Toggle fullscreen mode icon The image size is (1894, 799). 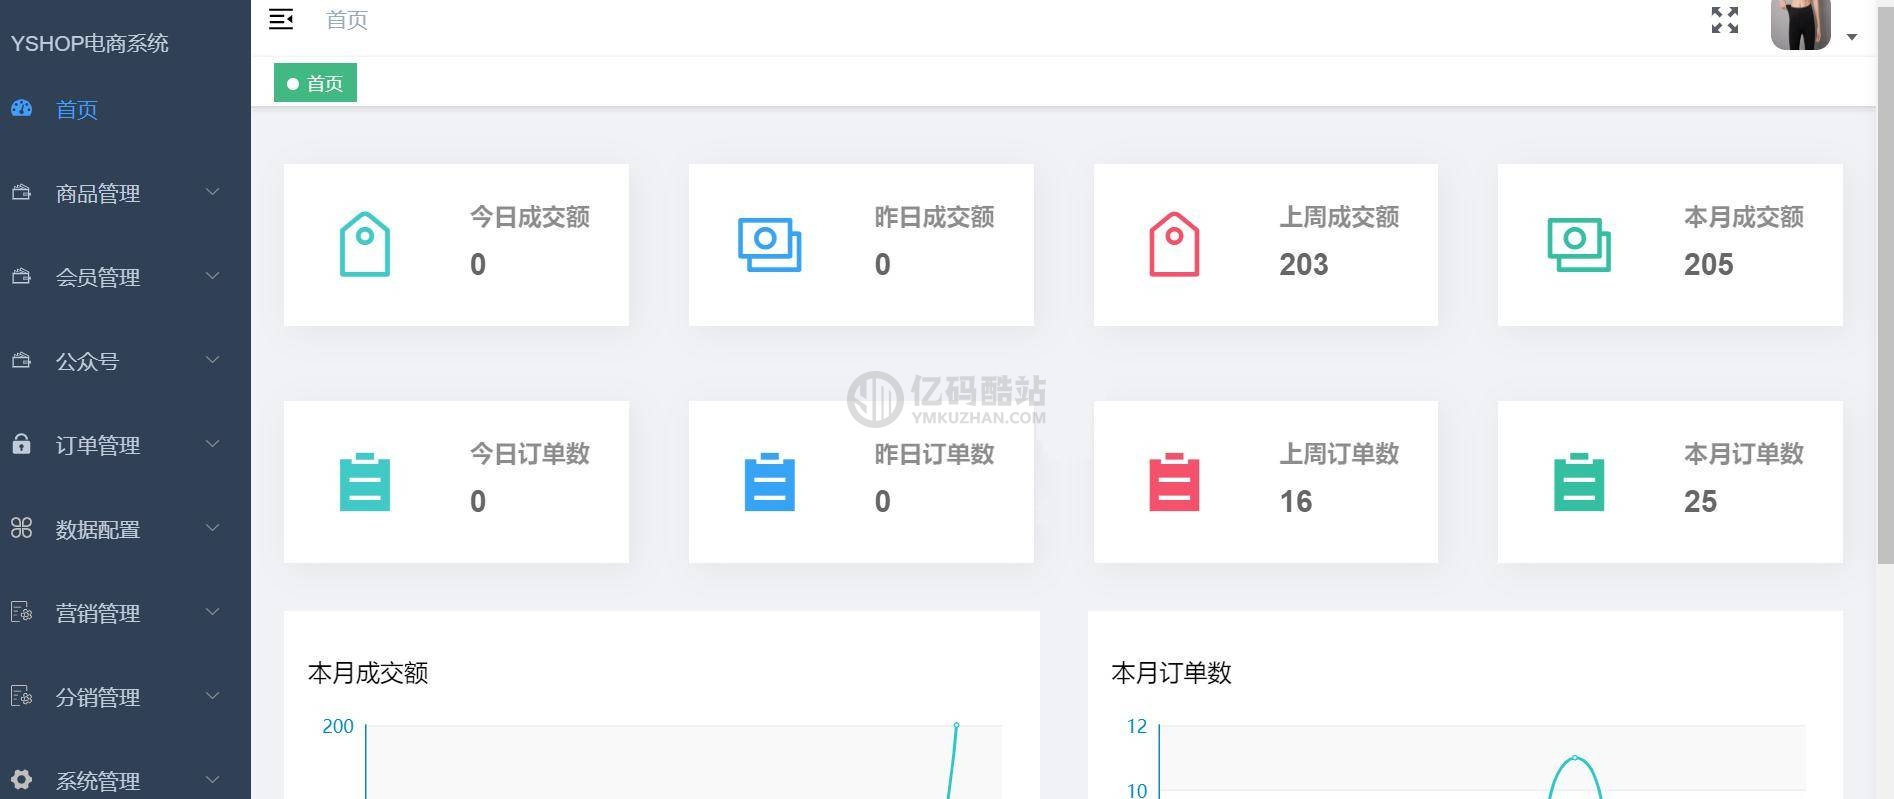[1725, 20]
